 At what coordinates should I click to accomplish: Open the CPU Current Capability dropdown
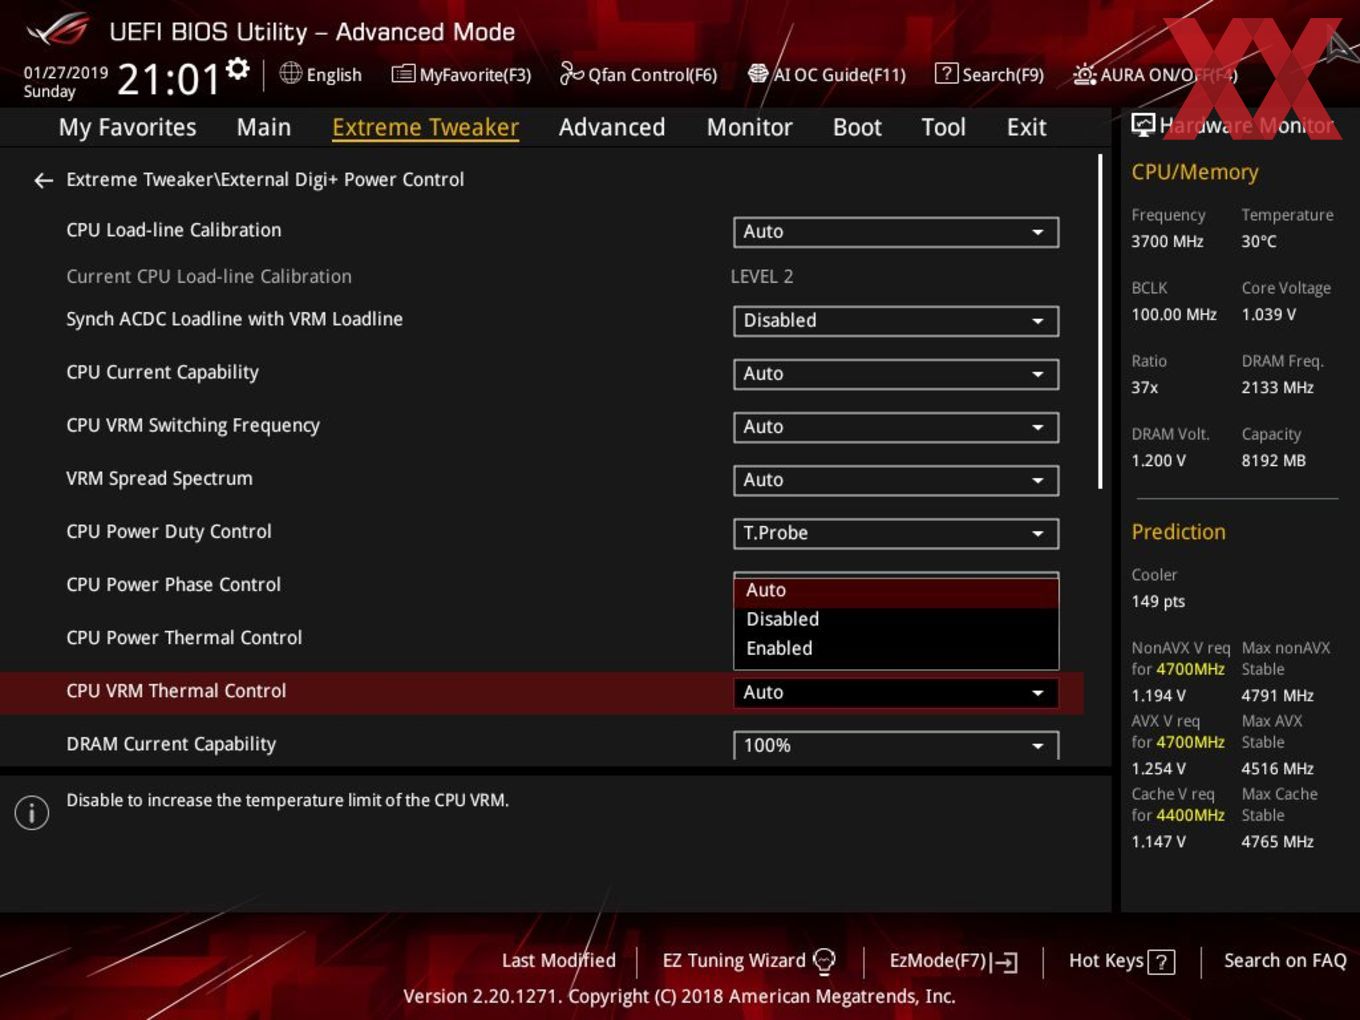(895, 374)
